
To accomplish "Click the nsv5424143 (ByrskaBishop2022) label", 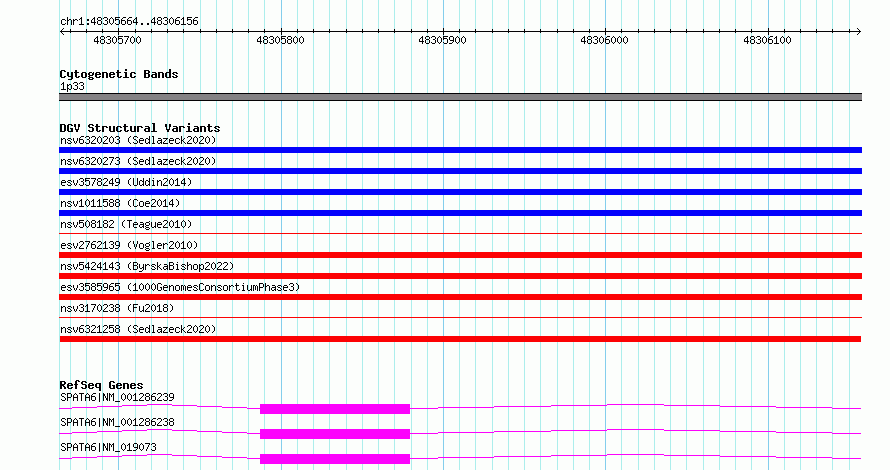I will click(147, 266).
